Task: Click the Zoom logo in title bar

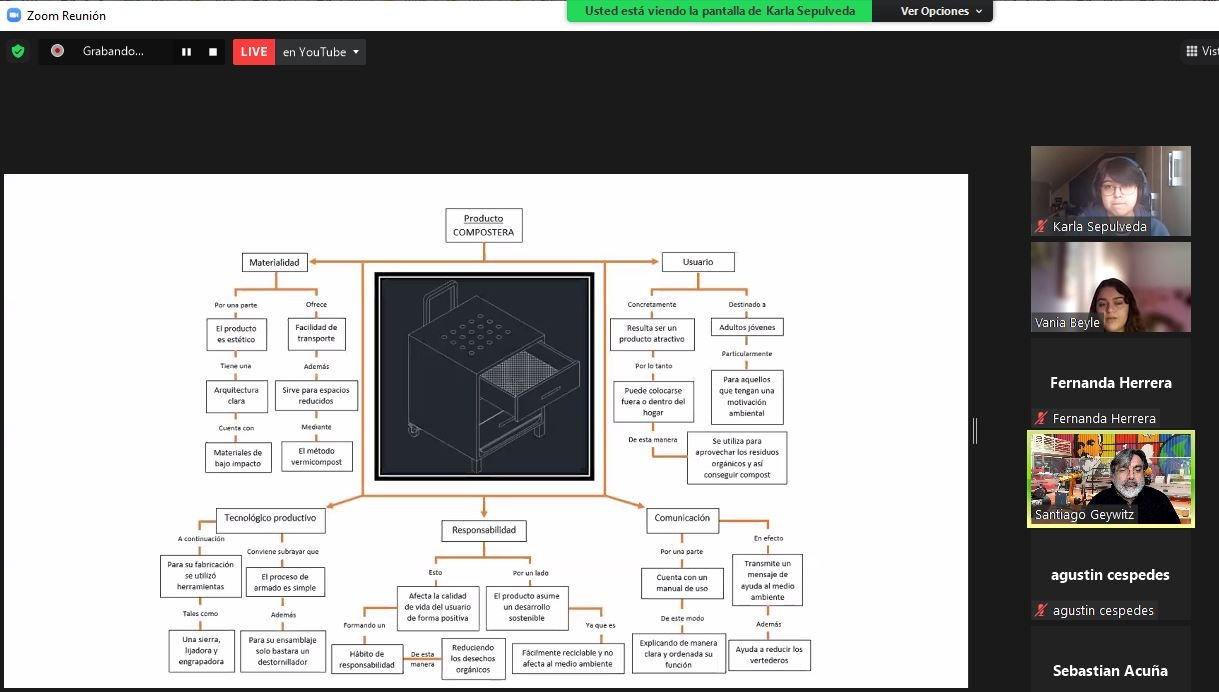Action: click(13, 15)
